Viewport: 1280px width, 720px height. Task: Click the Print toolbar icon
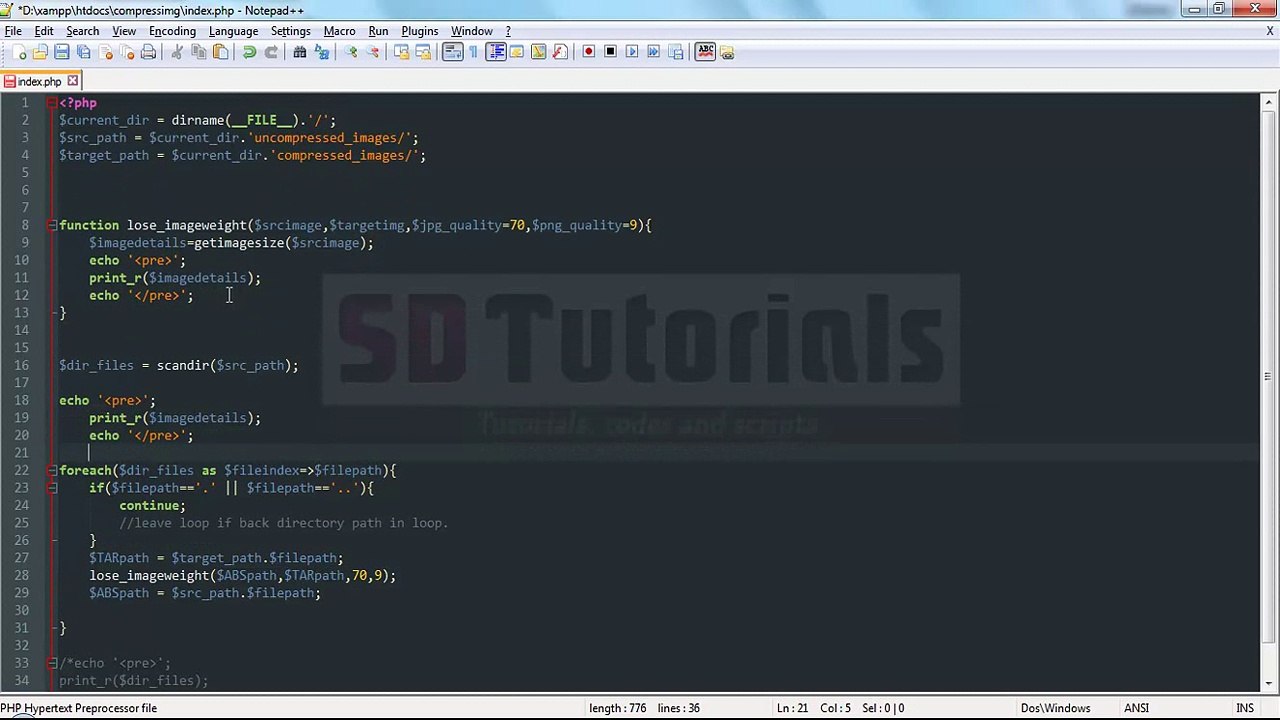pyautogui.click(x=148, y=52)
